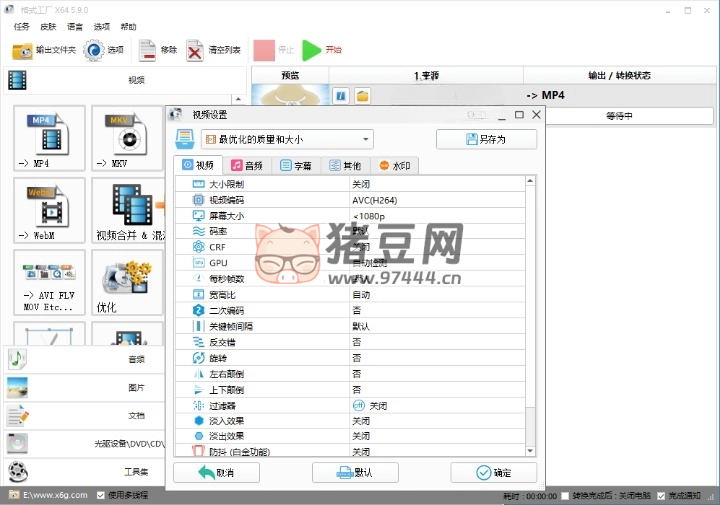
Task: Click the 移除 remove item icon
Action: point(147,49)
